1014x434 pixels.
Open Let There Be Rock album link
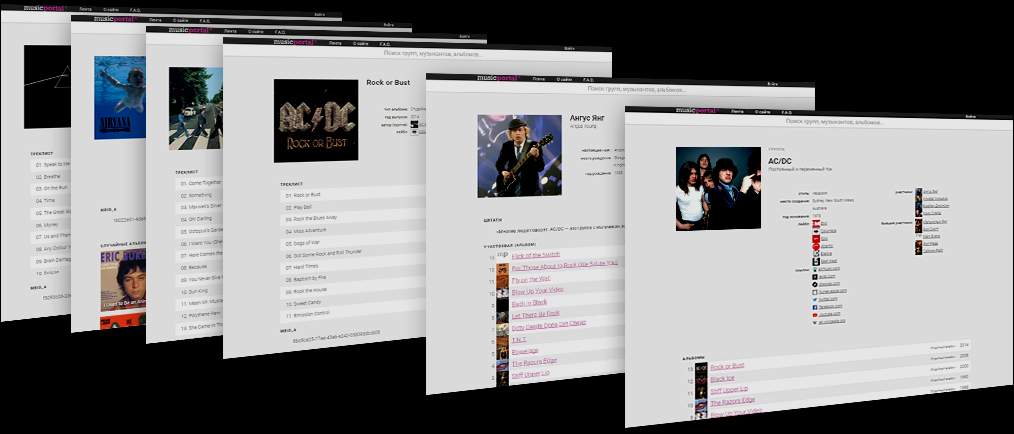pos(535,315)
